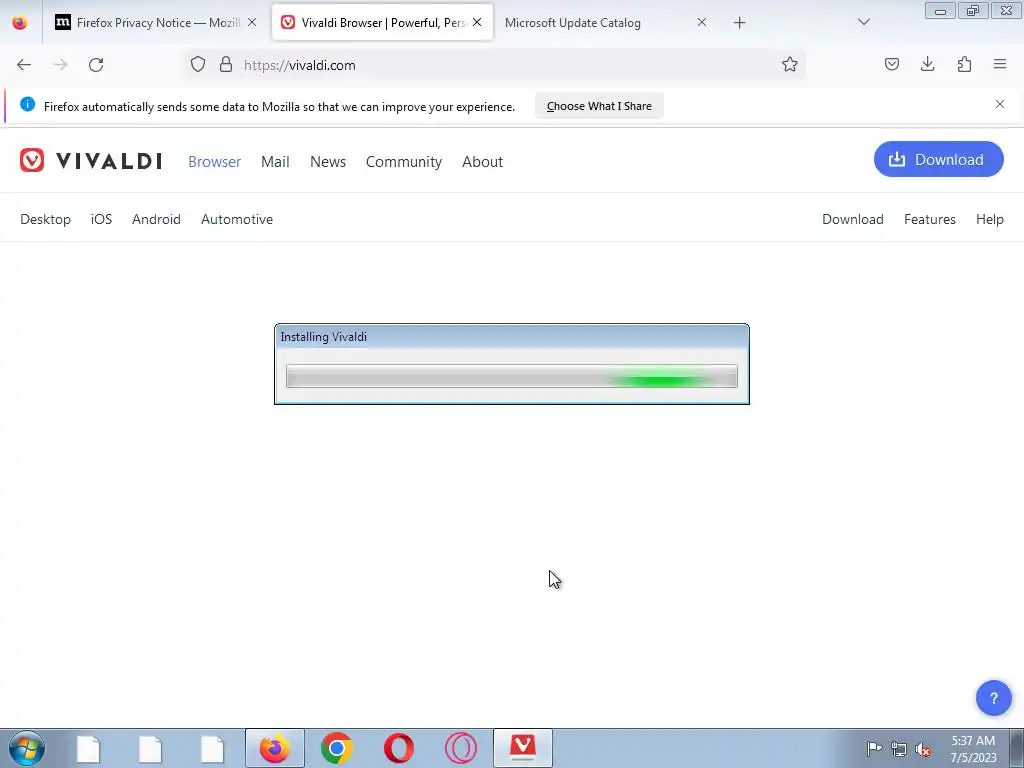Close the Firefox Privacy Notice tab
This screenshot has width=1024, height=768.
pos(252,22)
